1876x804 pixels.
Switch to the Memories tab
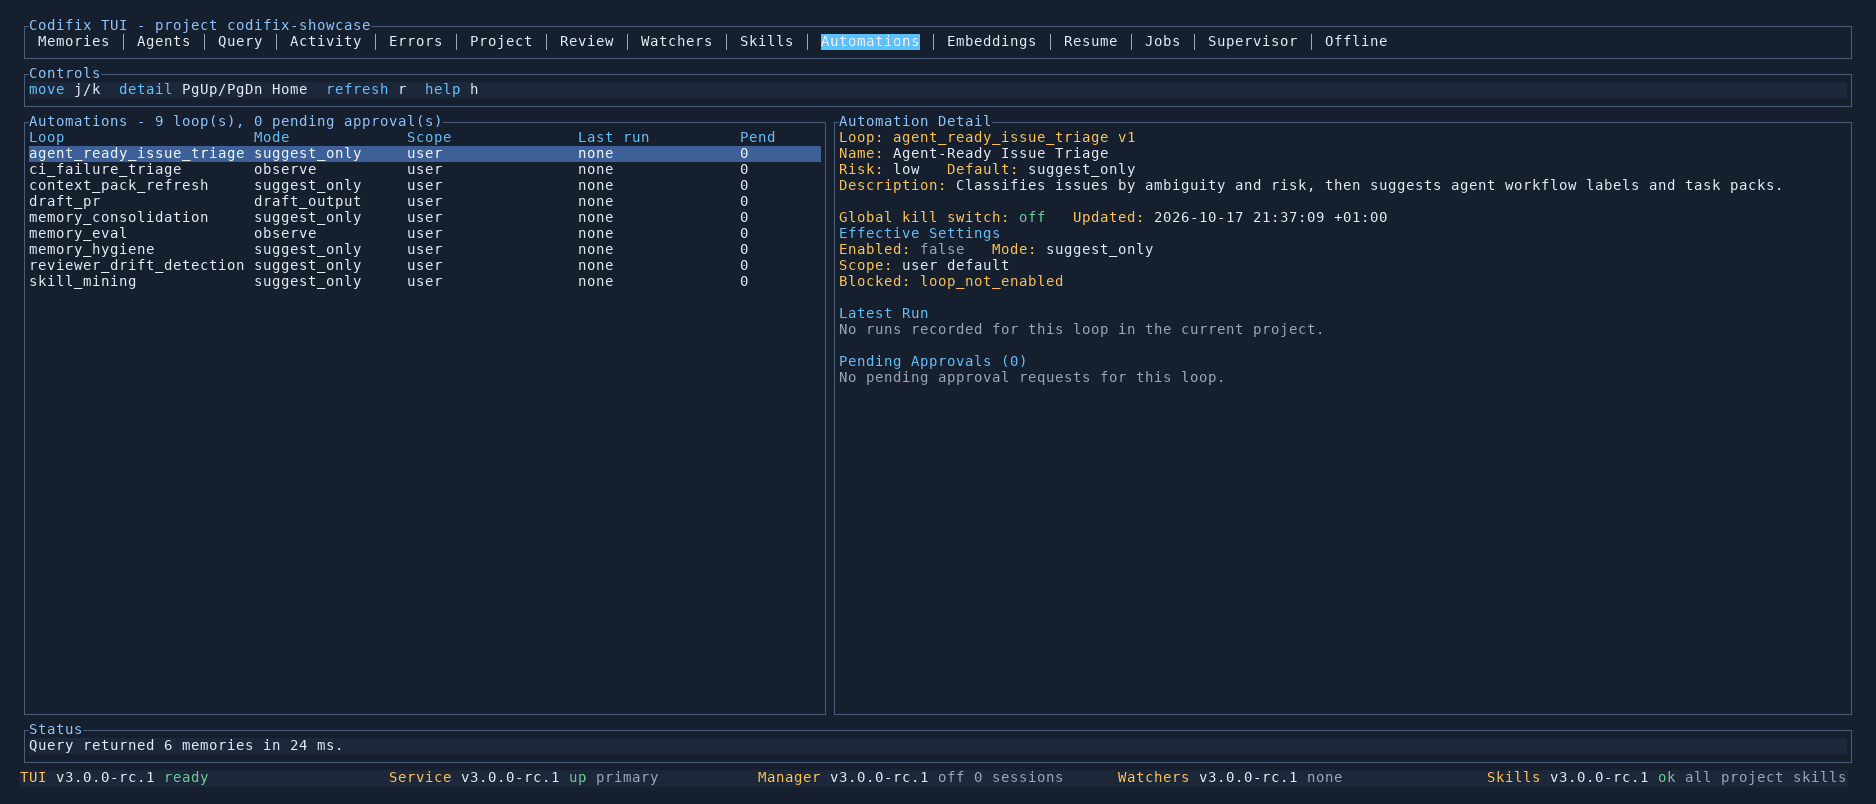click(73, 41)
